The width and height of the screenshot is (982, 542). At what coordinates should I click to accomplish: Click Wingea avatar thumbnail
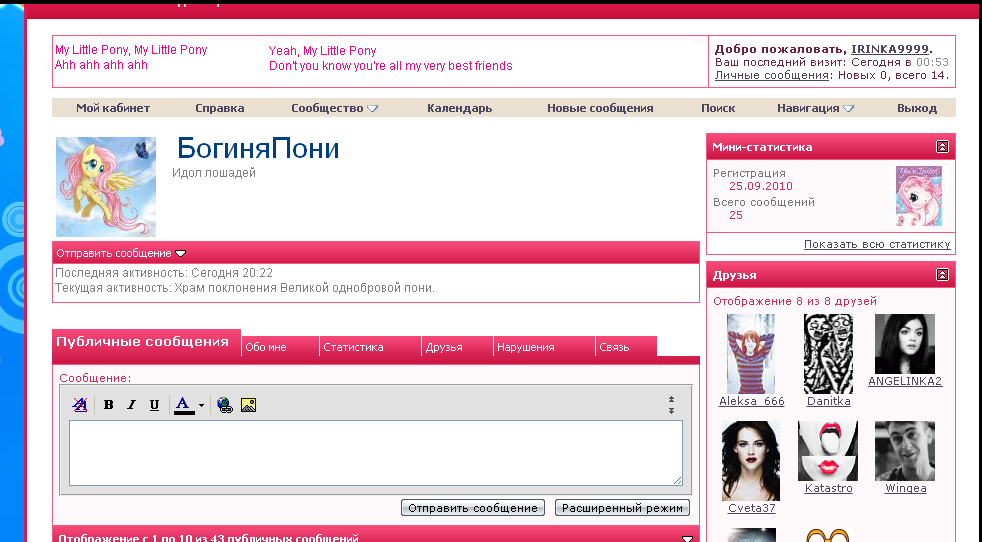(905, 451)
